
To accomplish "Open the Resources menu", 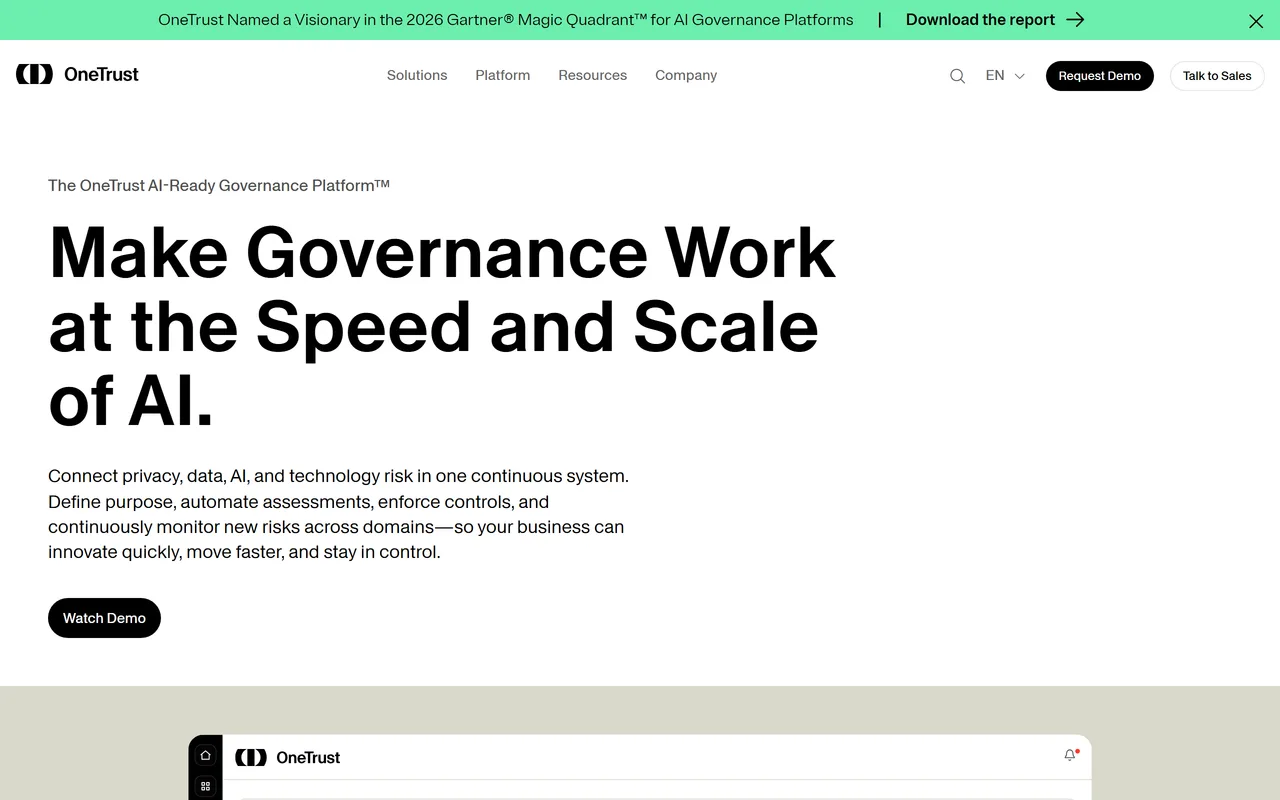I will [593, 75].
